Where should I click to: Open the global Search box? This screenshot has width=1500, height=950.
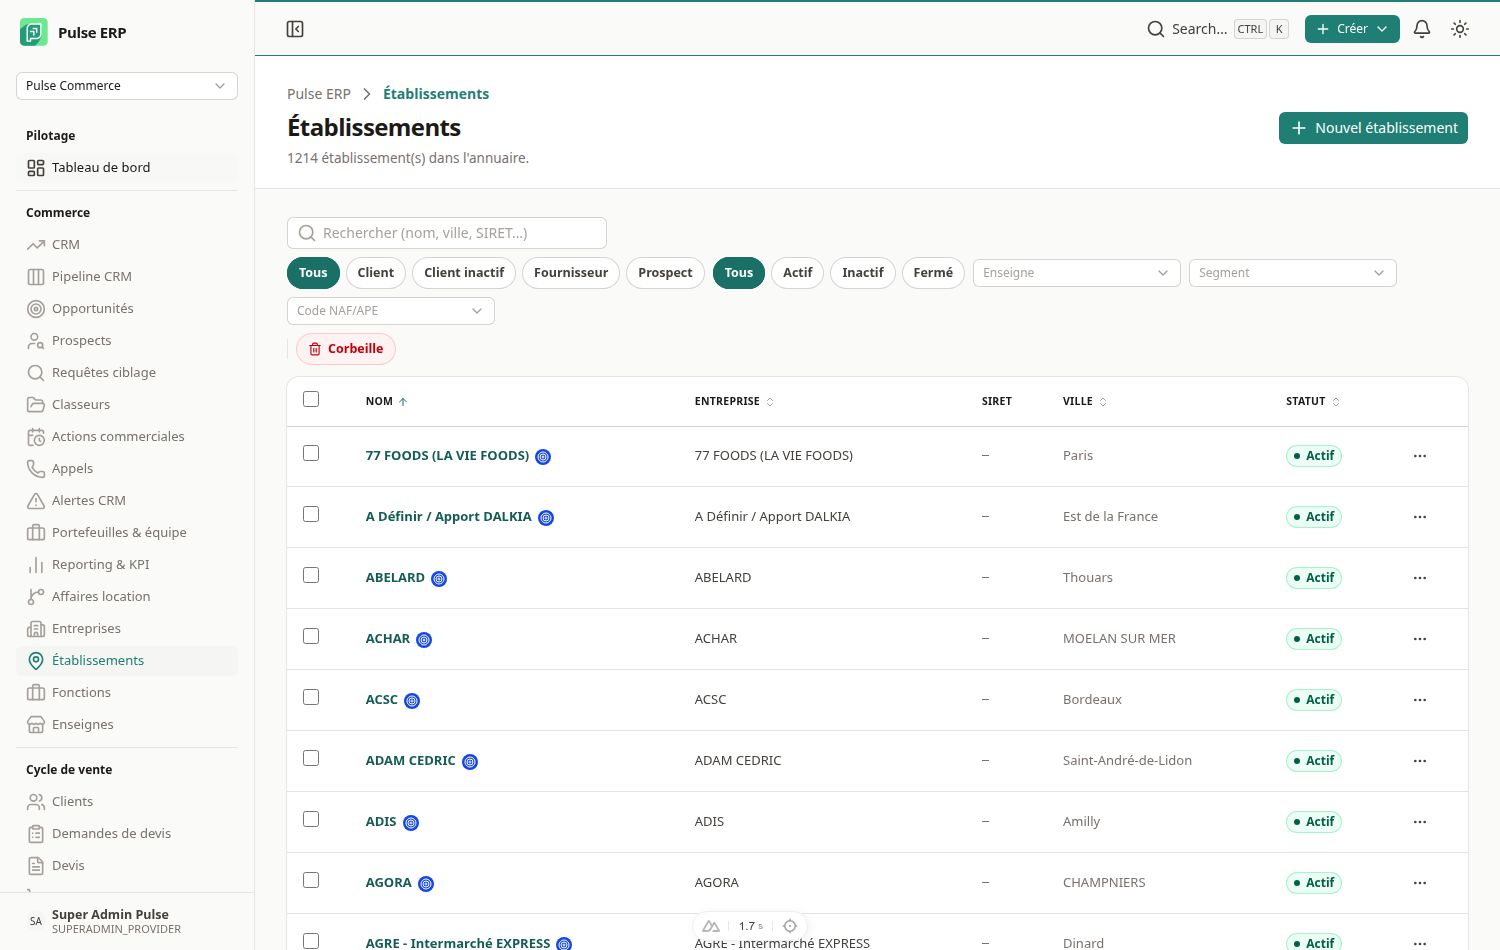click(1217, 29)
